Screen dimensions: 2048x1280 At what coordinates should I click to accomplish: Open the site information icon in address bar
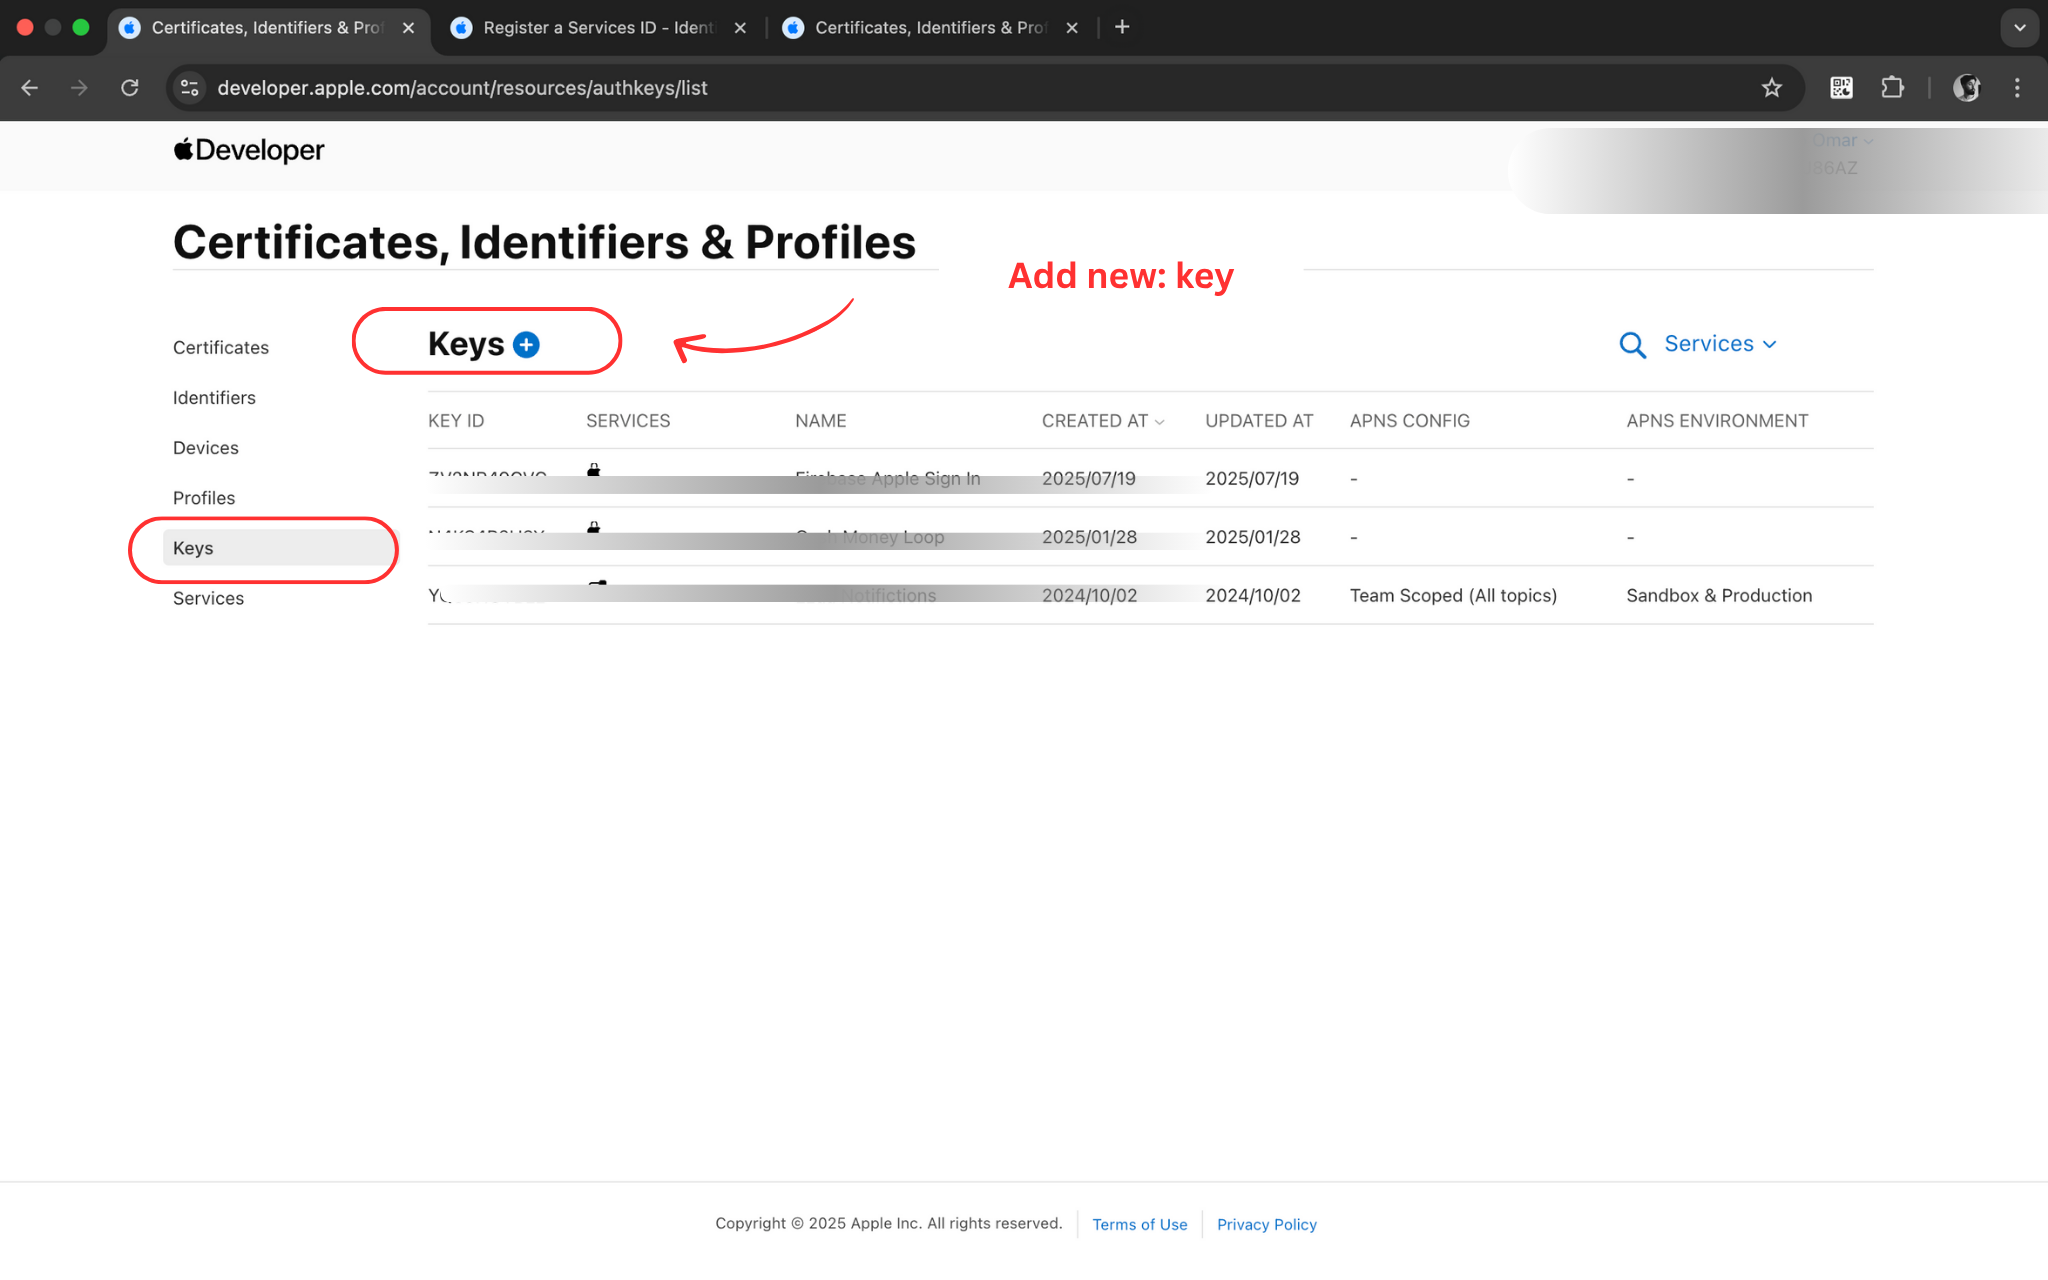click(x=189, y=88)
